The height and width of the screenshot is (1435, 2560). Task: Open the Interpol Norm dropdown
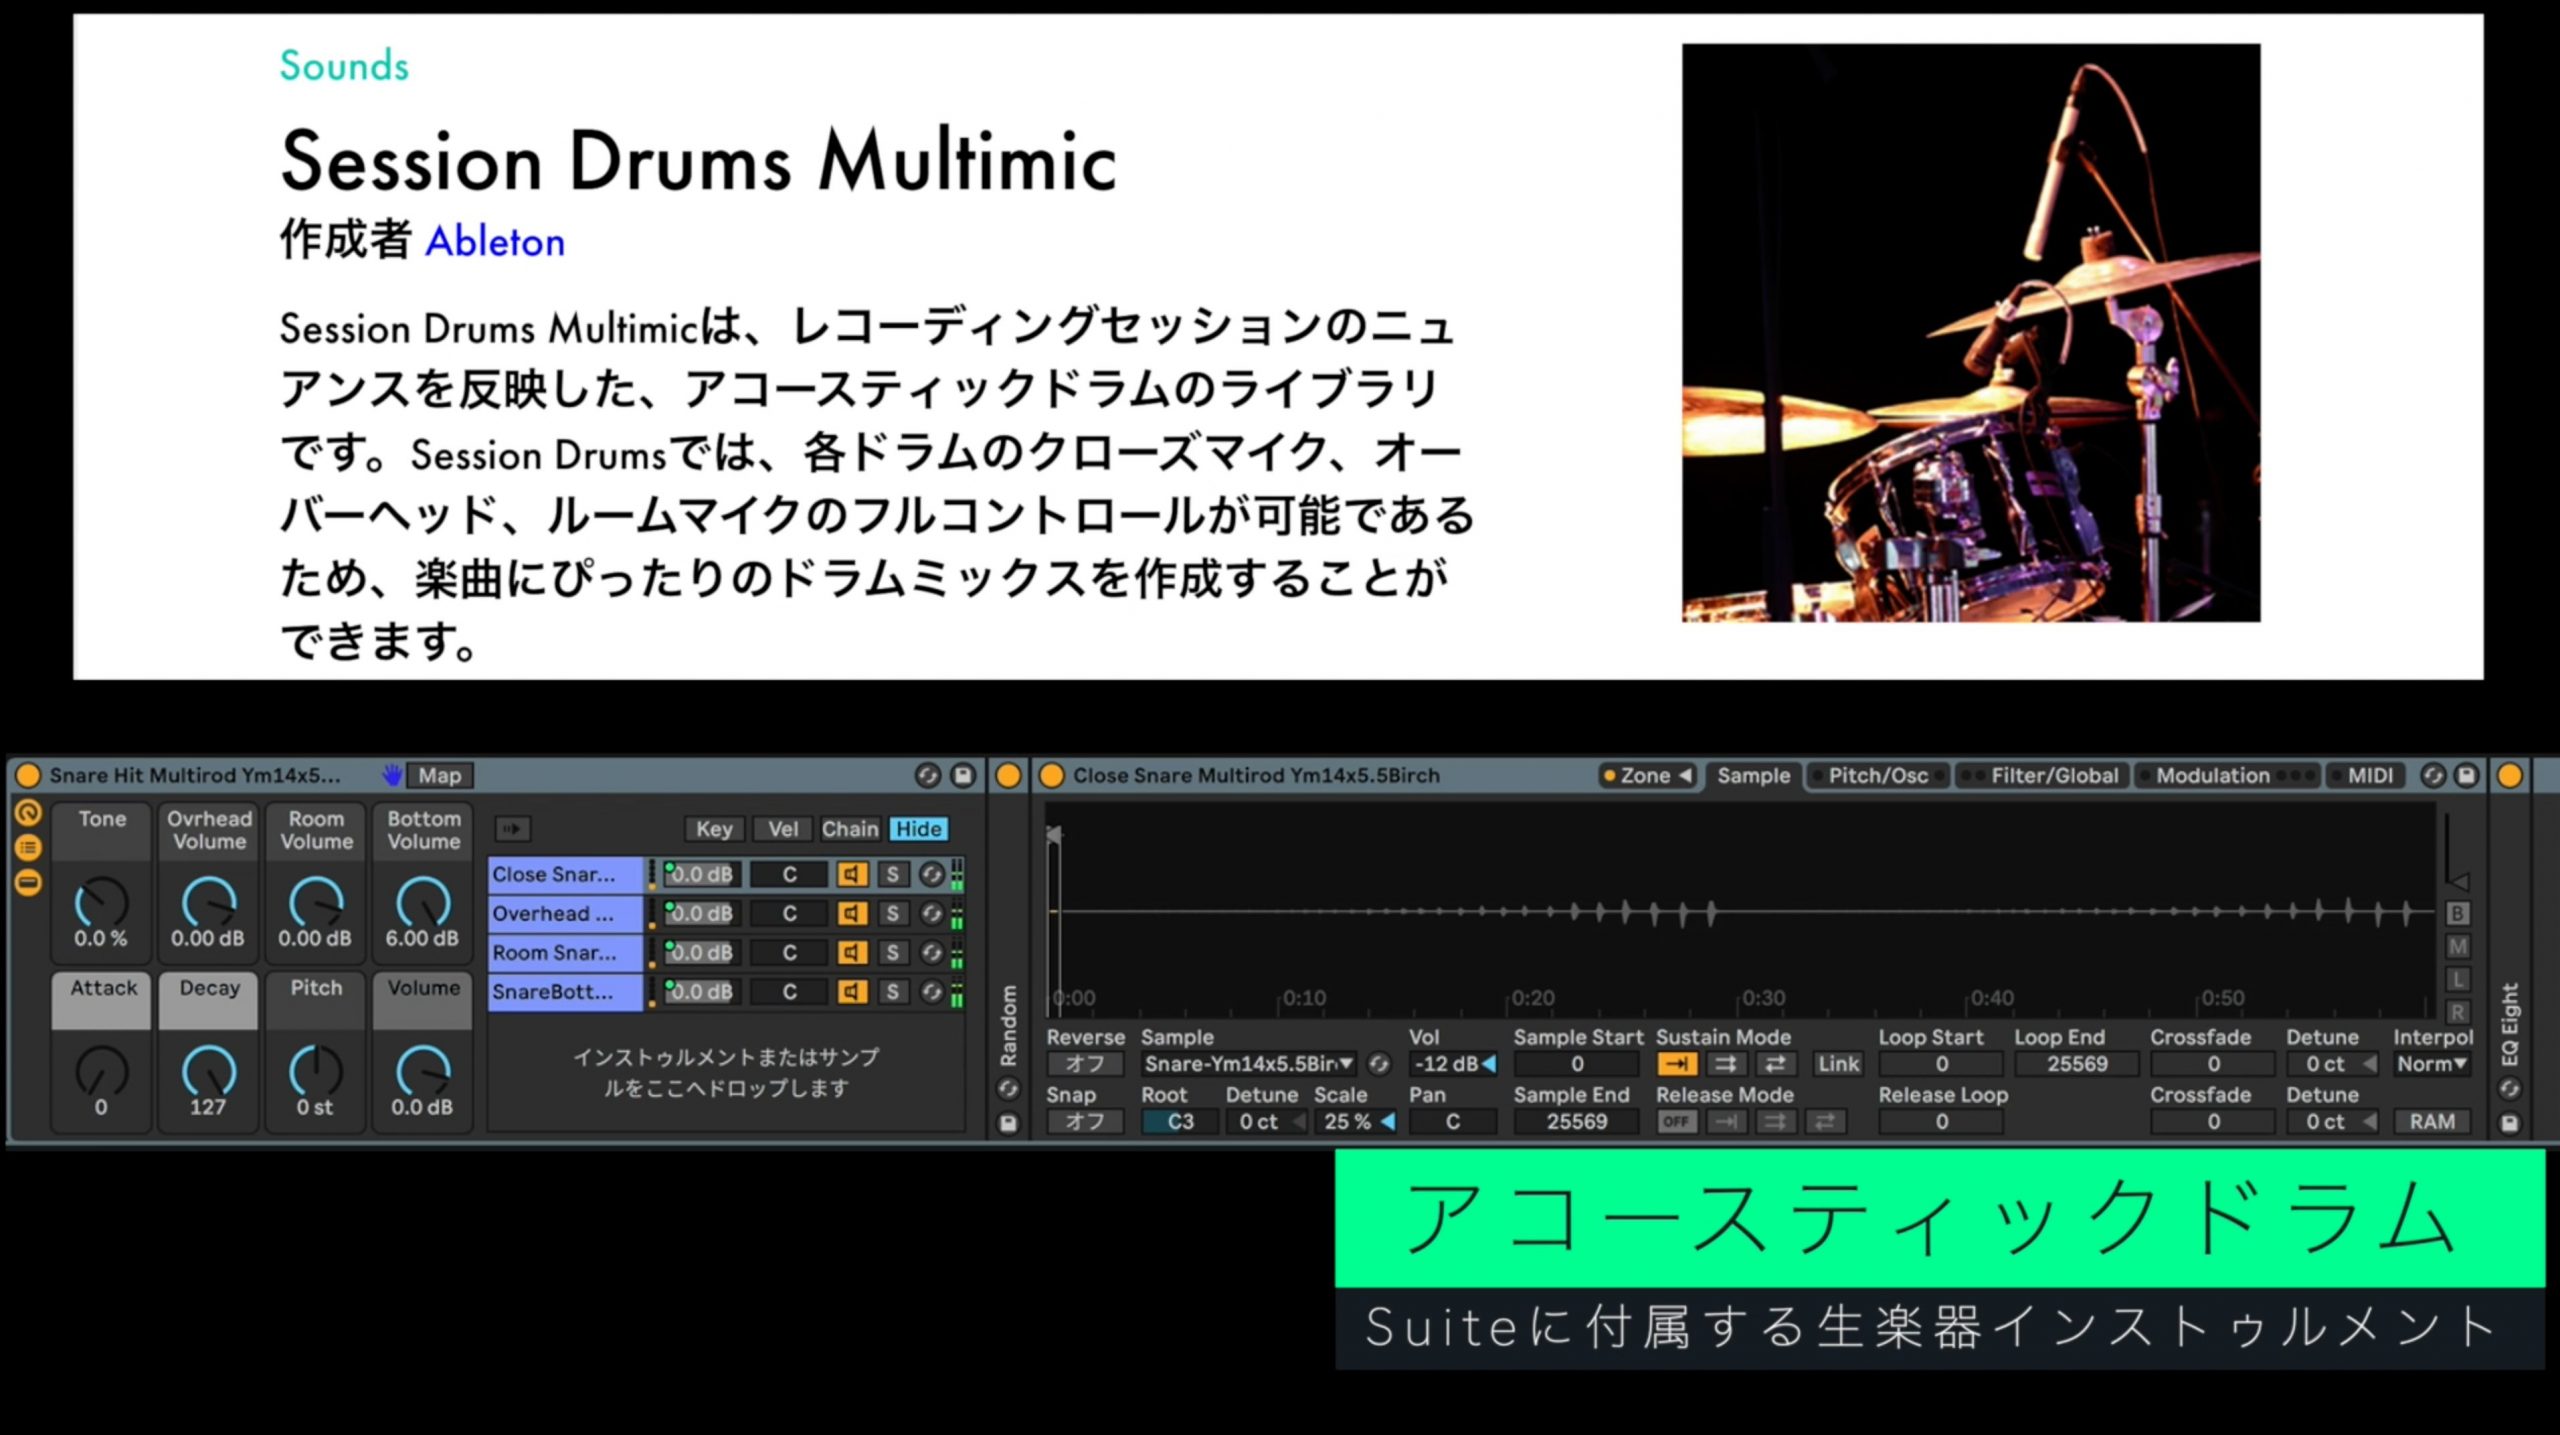[x=2432, y=1064]
